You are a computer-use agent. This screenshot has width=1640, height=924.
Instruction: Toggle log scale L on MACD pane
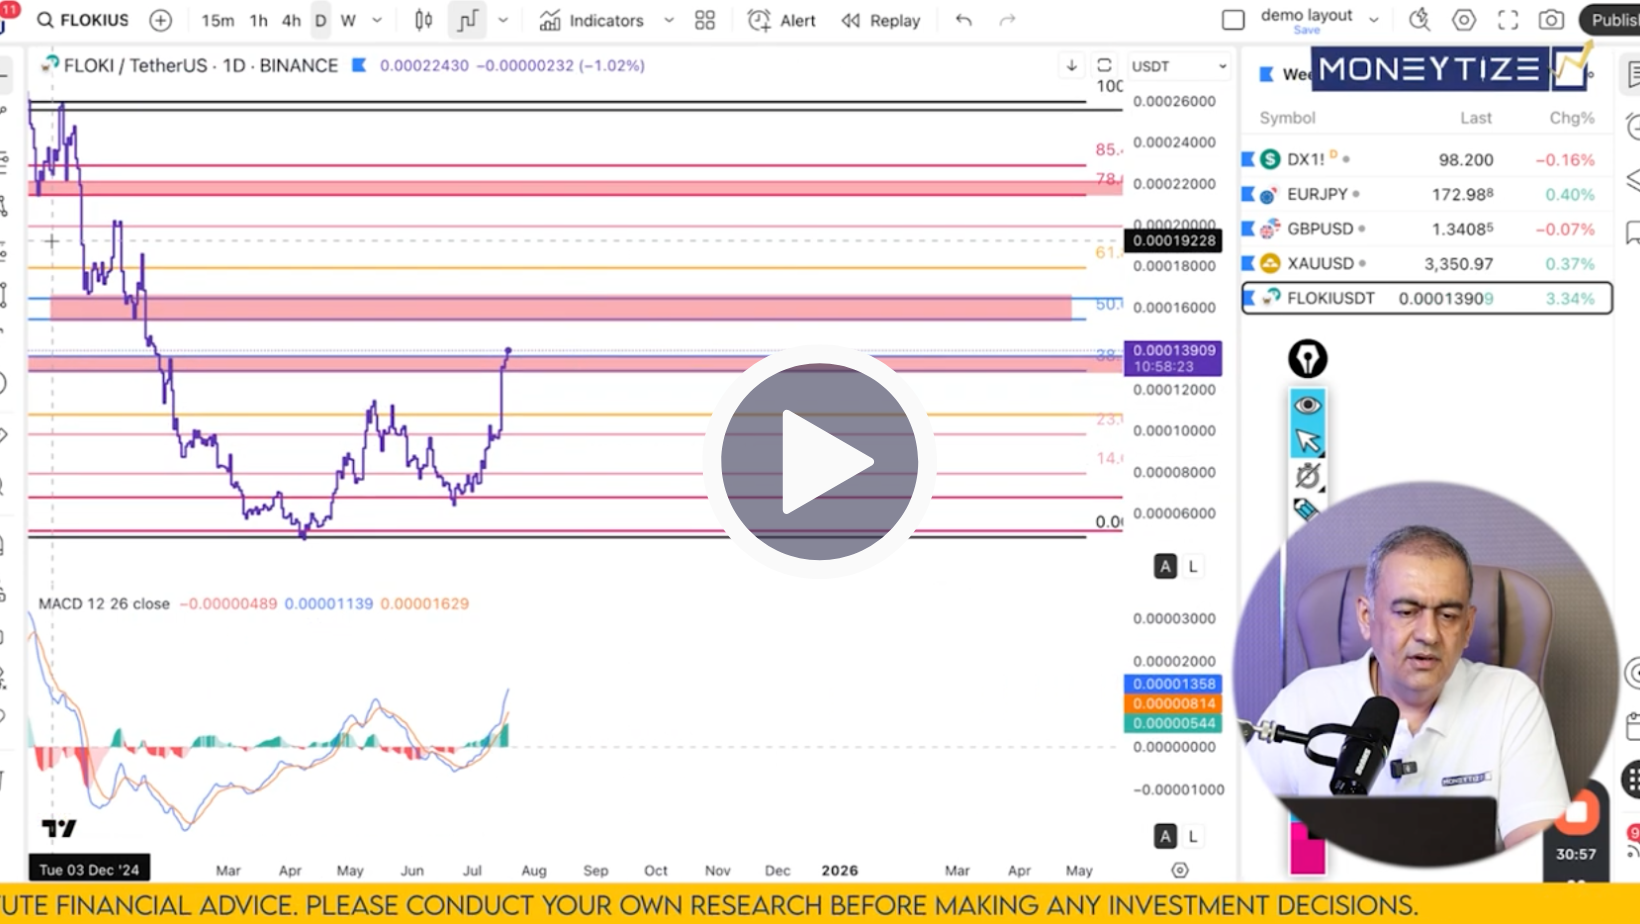click(x=1192, y=836)
